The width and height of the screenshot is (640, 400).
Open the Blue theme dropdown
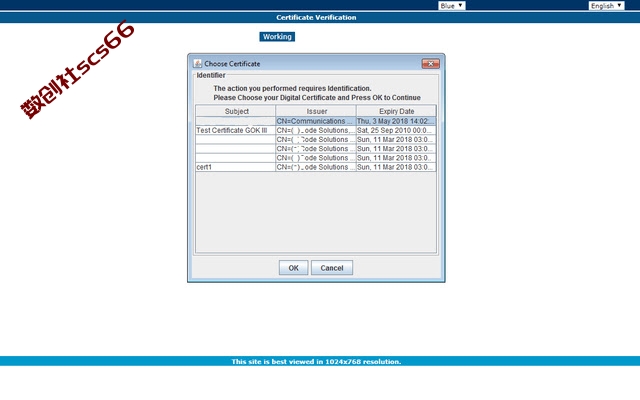(452, 5)
